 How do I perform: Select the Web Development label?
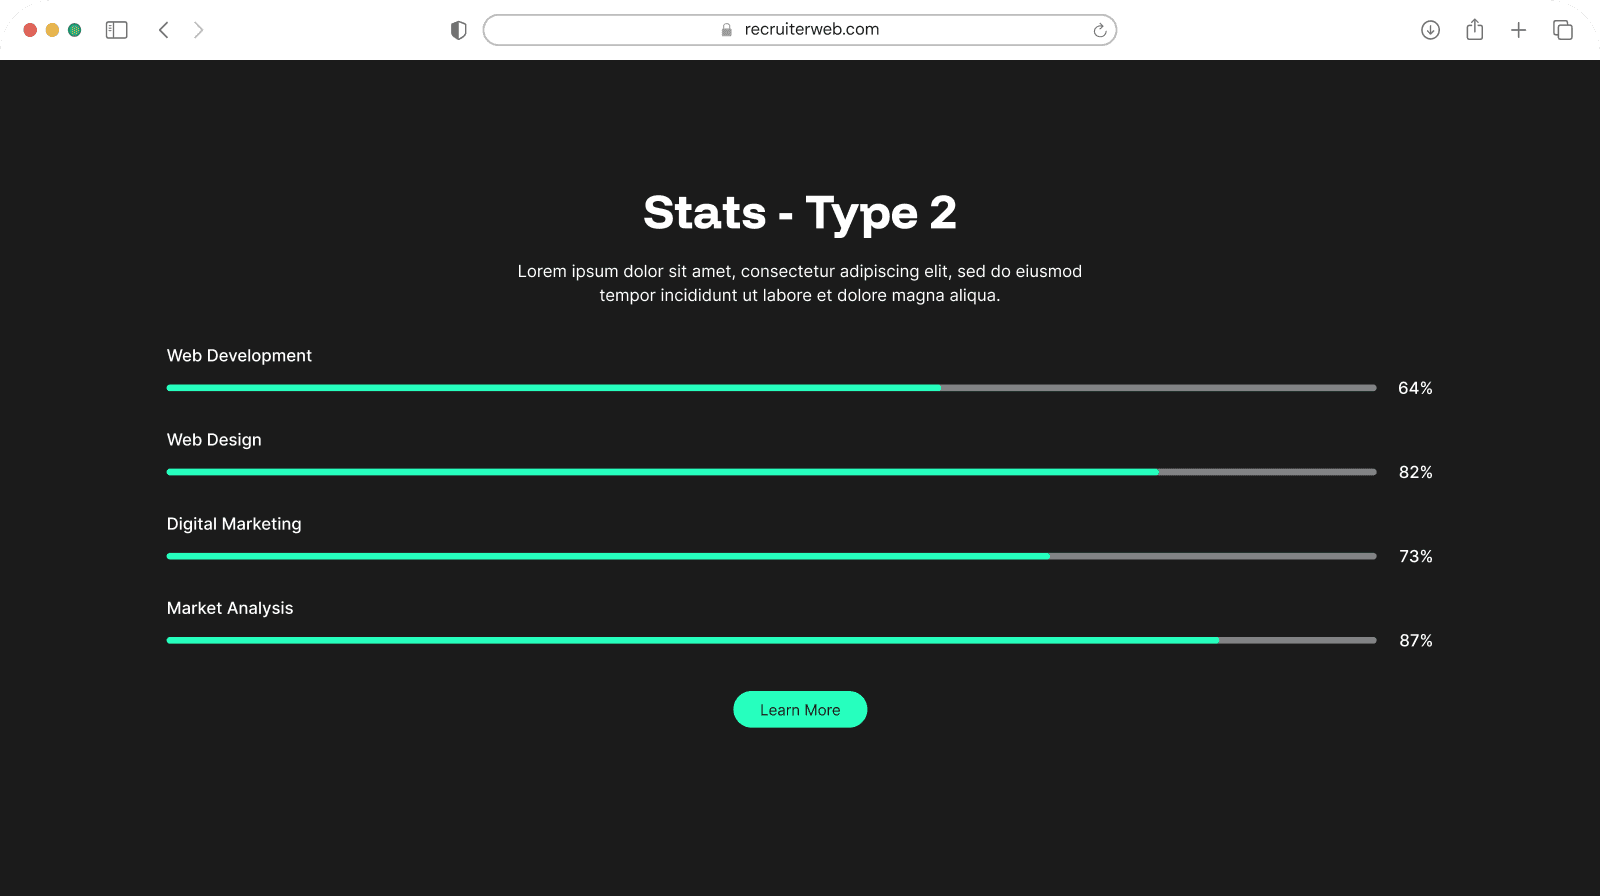239,356
